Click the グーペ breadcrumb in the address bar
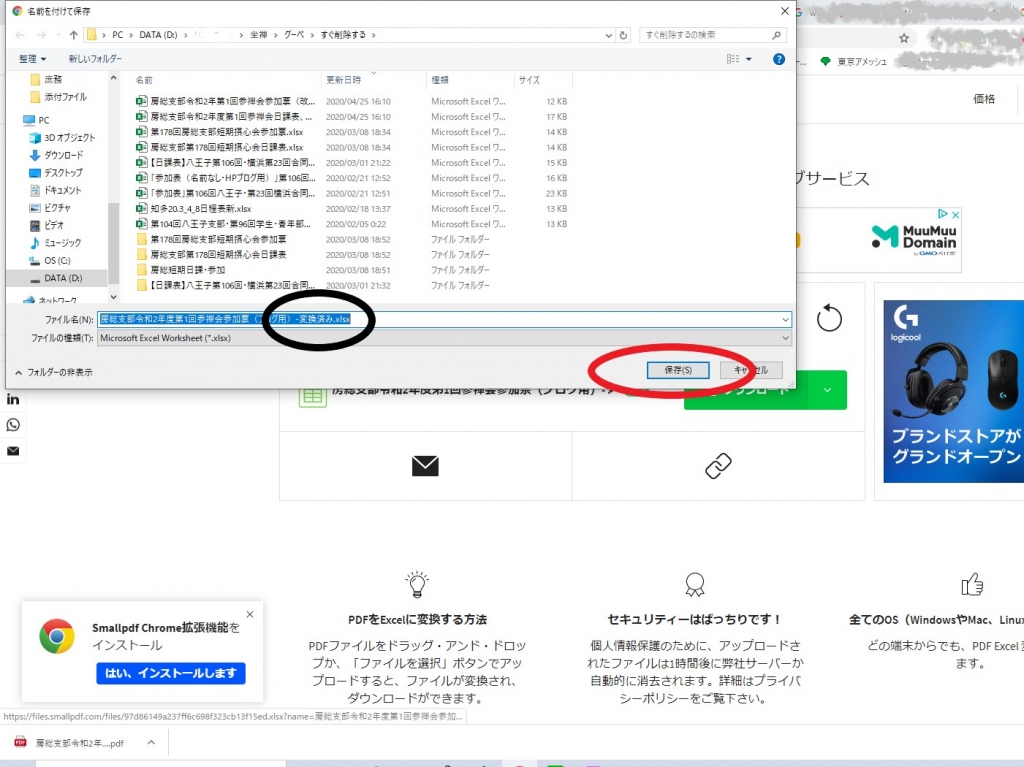1024x767 pixels. pyautogui.click(x=294, y=35)
